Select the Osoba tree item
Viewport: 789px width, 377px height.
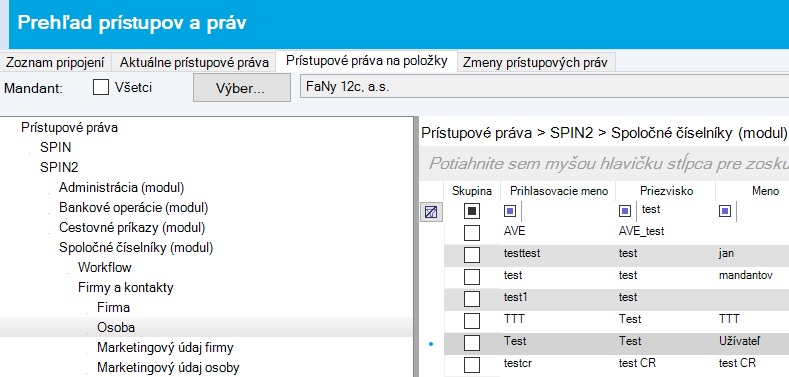[x=116, y=328]
